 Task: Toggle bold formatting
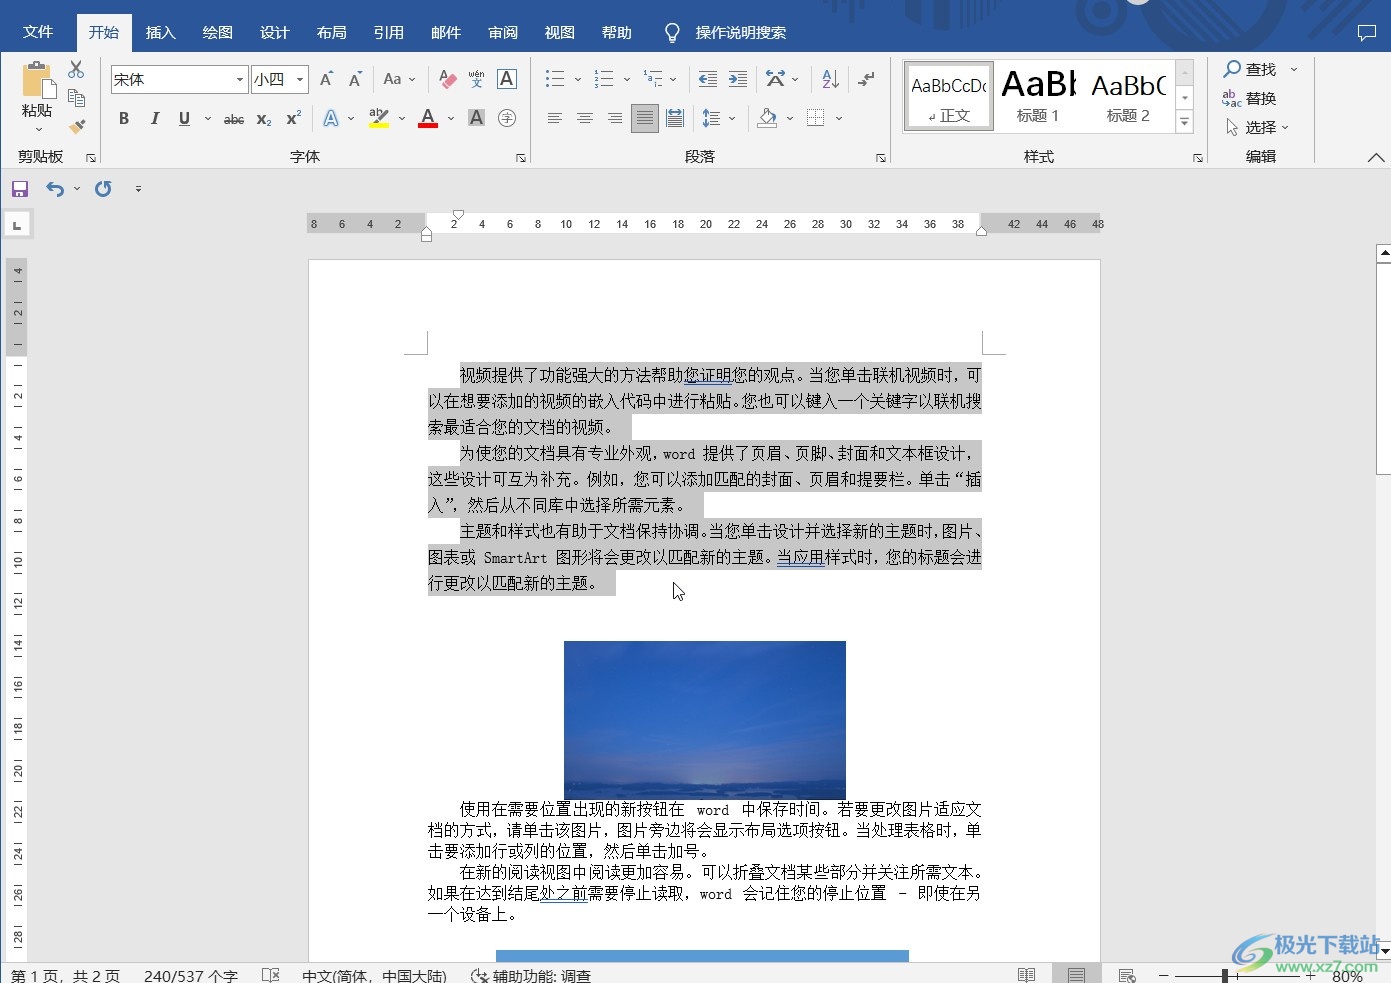tap(124, 118)
